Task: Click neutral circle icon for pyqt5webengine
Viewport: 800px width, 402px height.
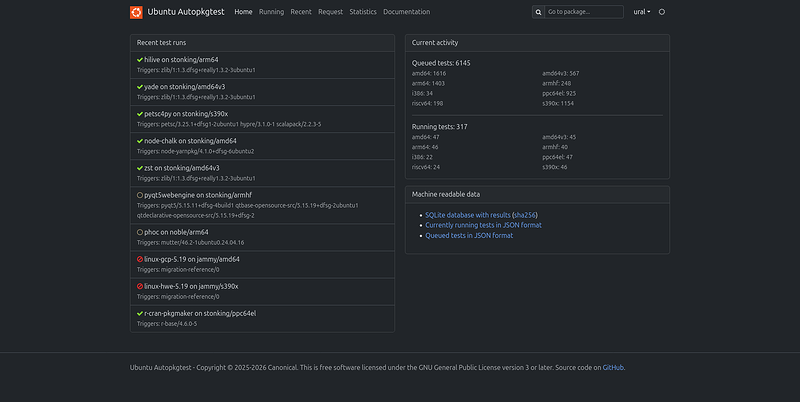Action: [140, 195]
